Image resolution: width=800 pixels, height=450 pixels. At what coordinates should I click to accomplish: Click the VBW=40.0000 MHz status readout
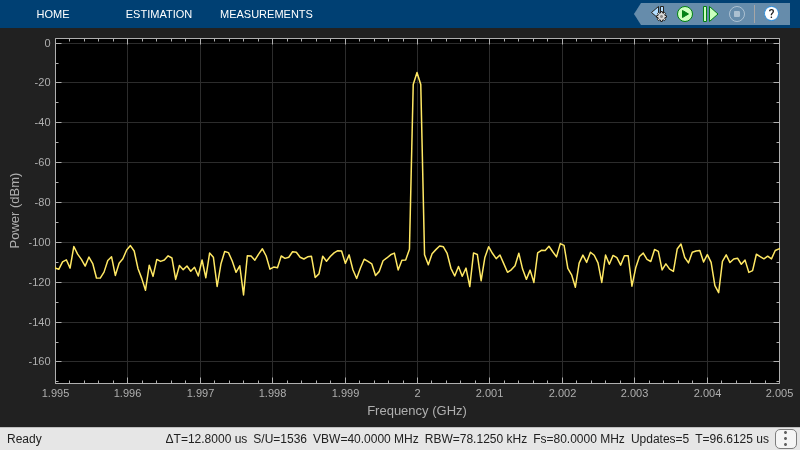point(365,439)
